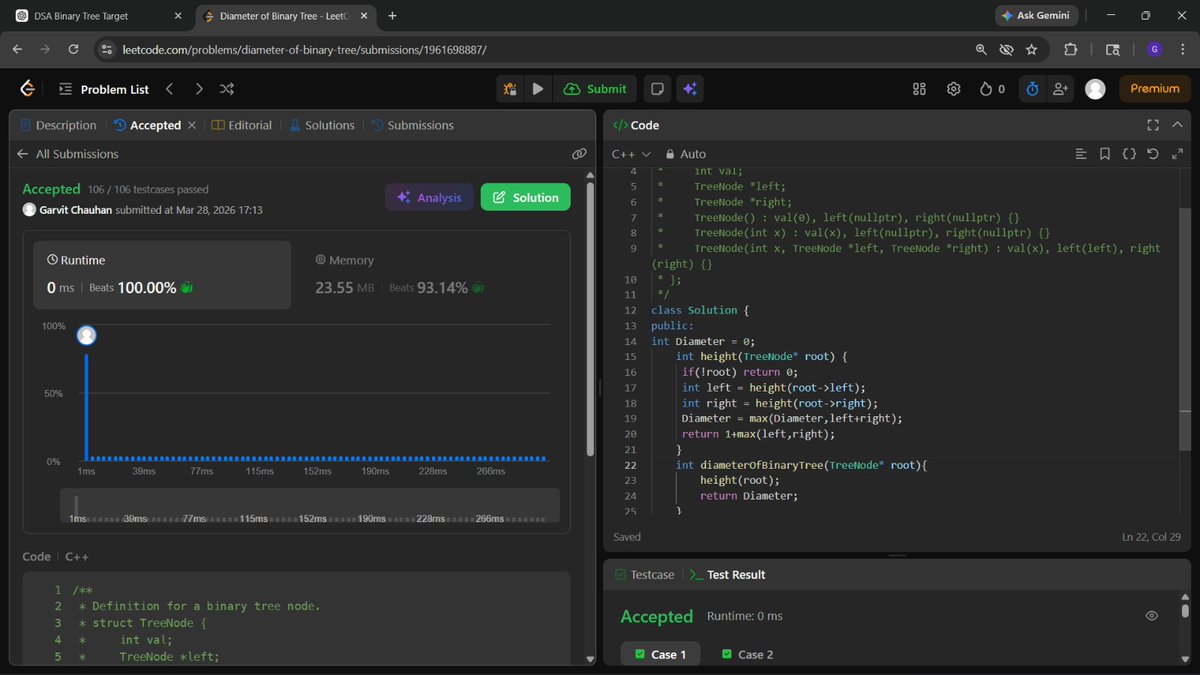
Task: Switch to the Editorial tab
Action: [x=242, y=125]
